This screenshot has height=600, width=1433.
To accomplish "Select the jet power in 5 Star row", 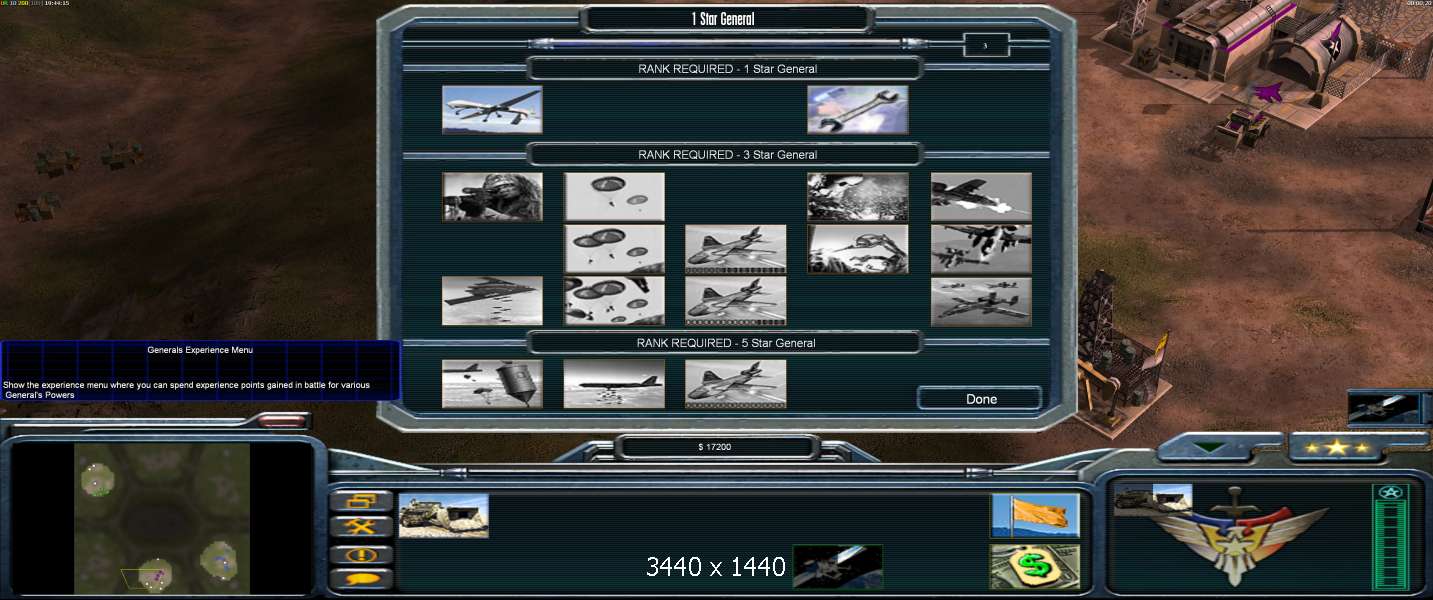I will click(x=736, y=384).
